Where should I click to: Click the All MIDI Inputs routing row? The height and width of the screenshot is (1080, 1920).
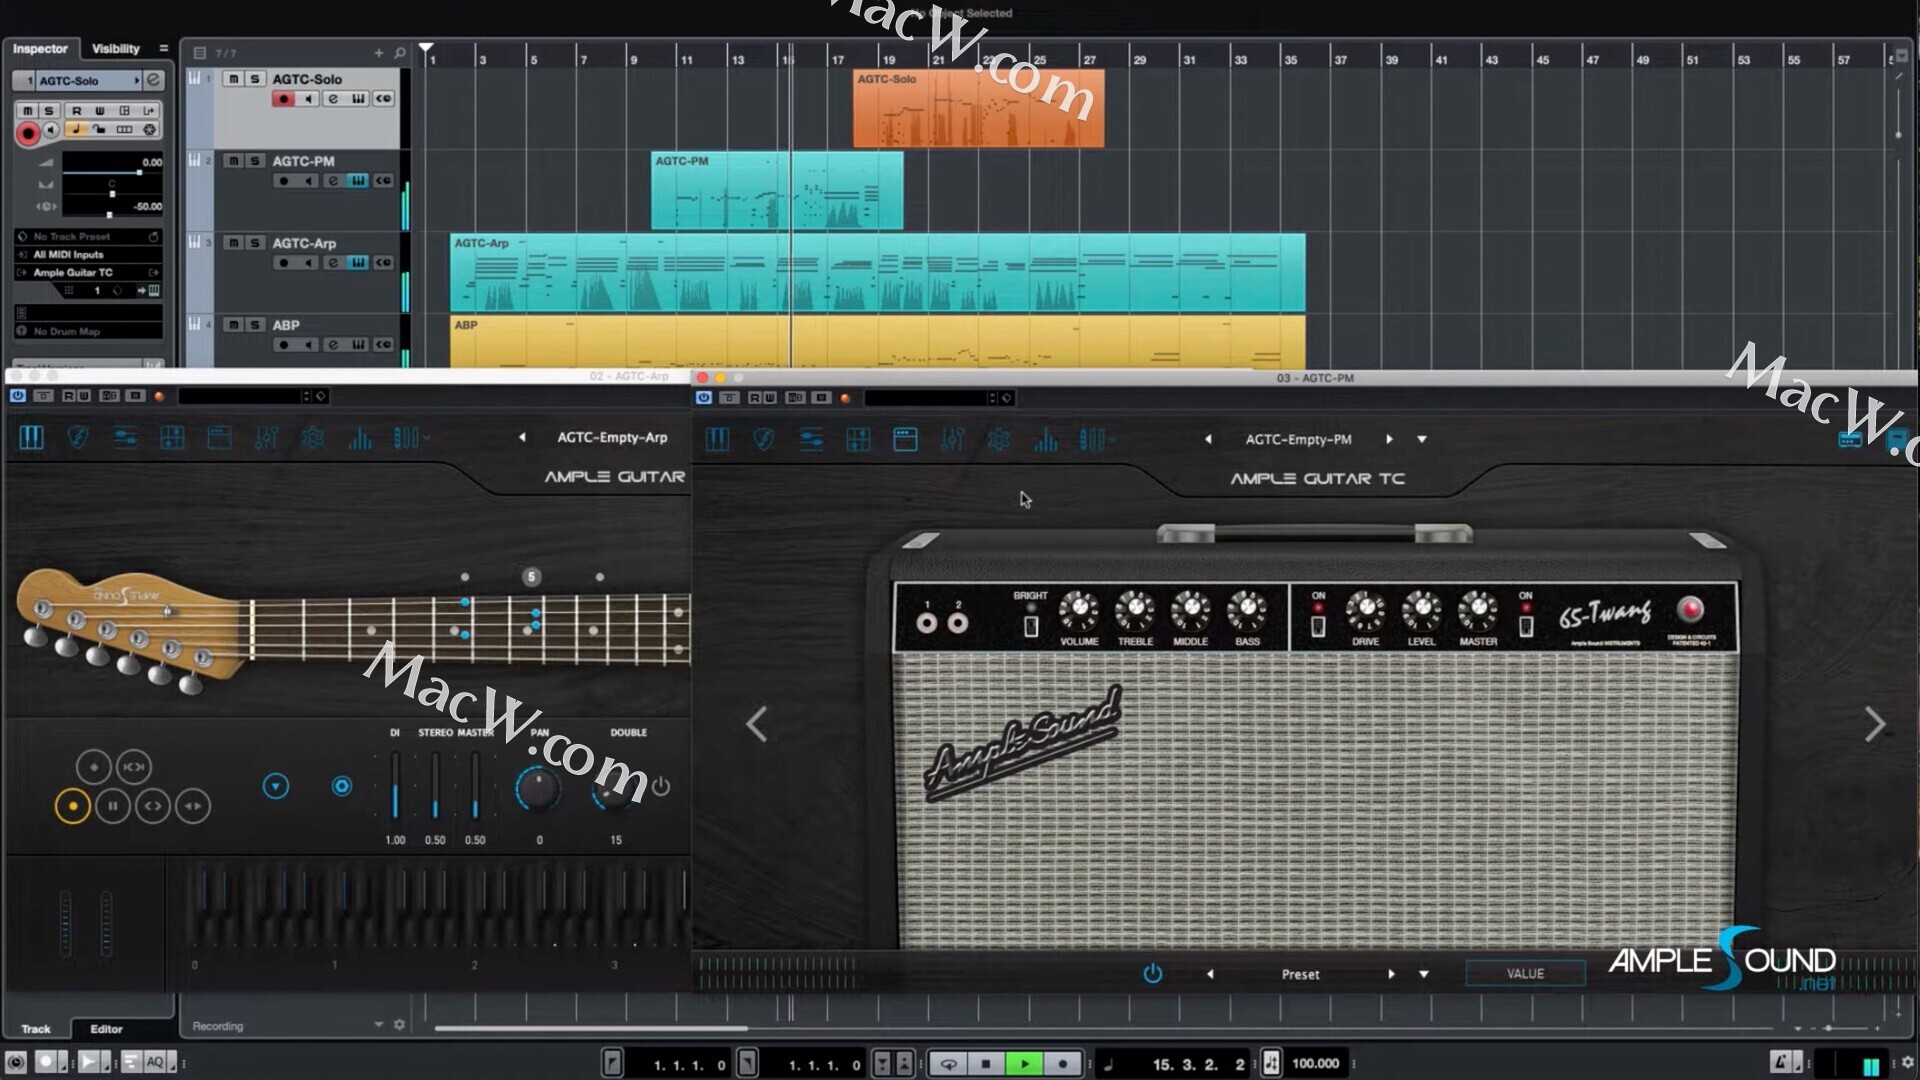(x=88, y=255)
